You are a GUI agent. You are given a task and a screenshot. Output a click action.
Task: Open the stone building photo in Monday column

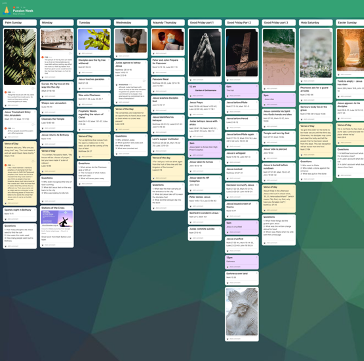(57, 39)
